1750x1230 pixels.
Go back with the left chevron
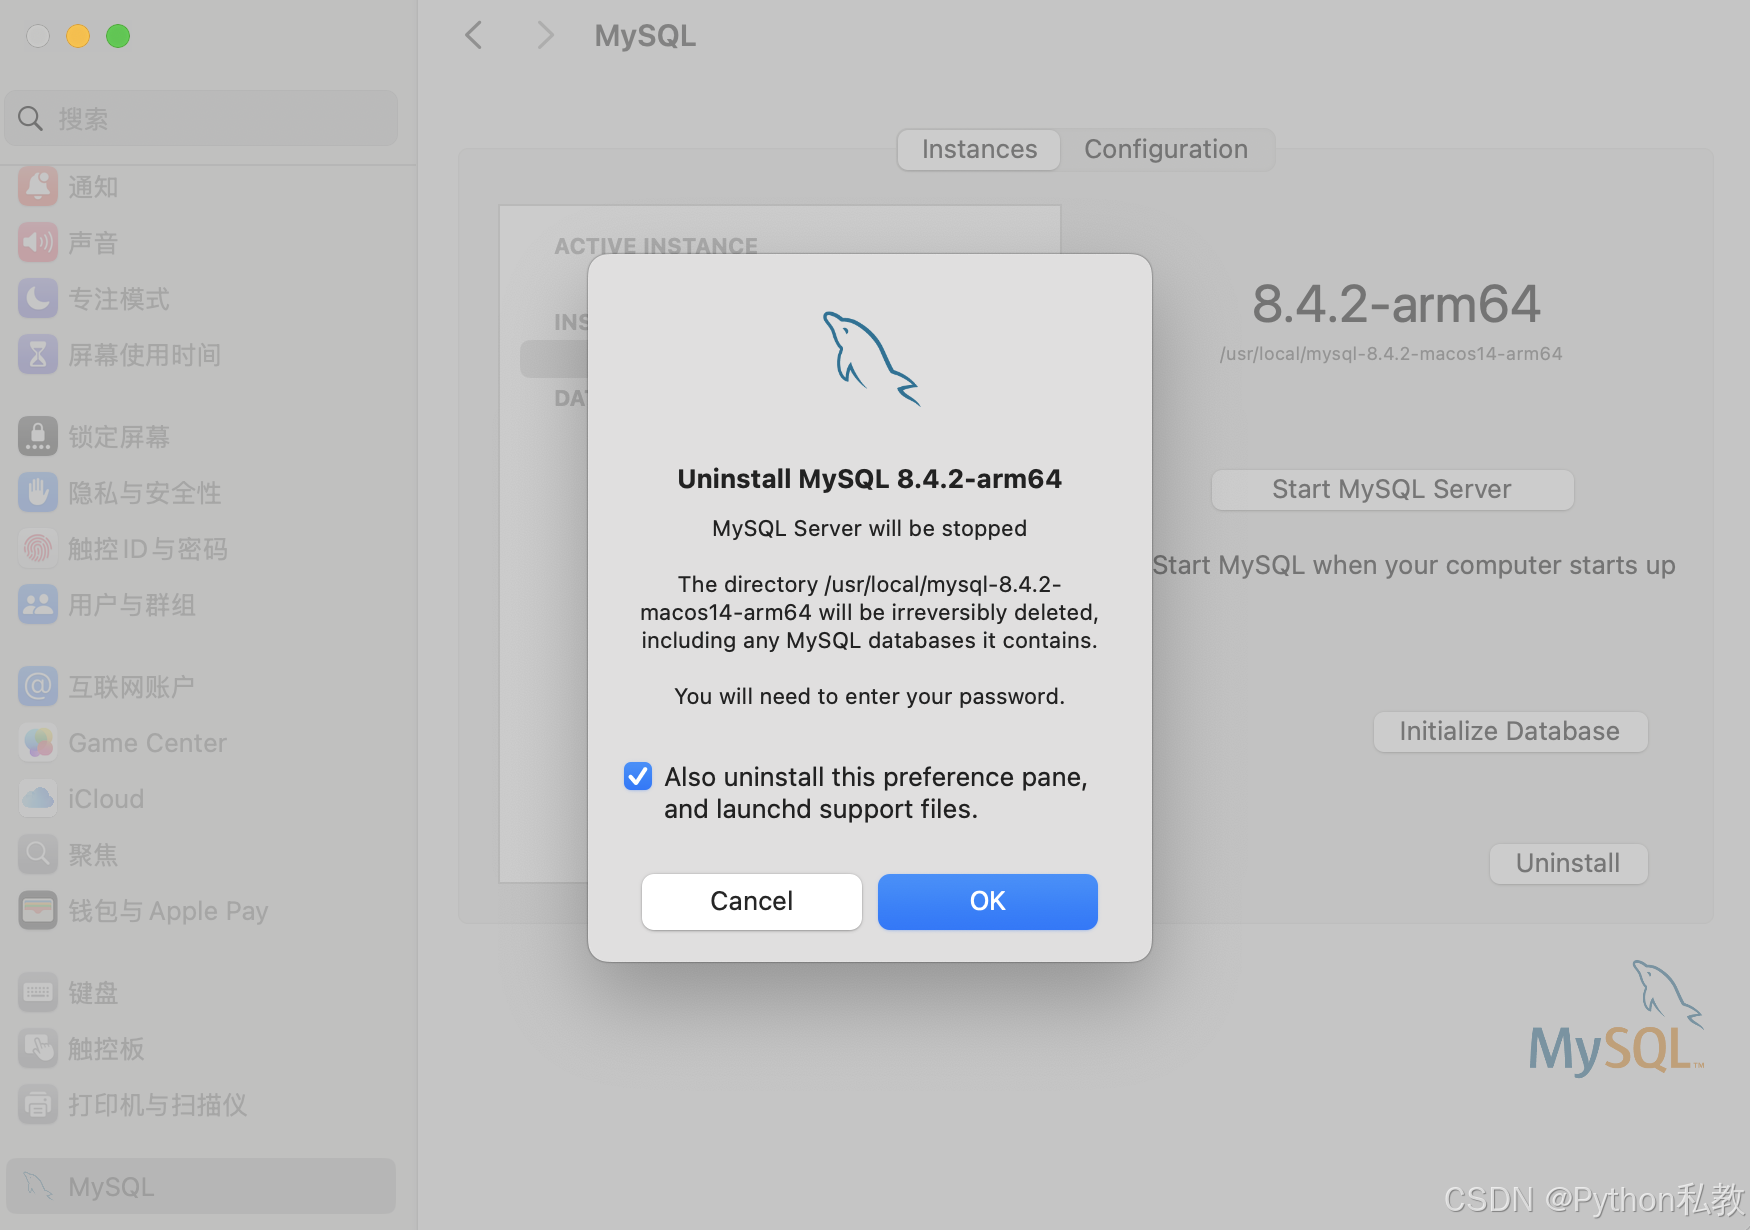[x=474, y=36]
